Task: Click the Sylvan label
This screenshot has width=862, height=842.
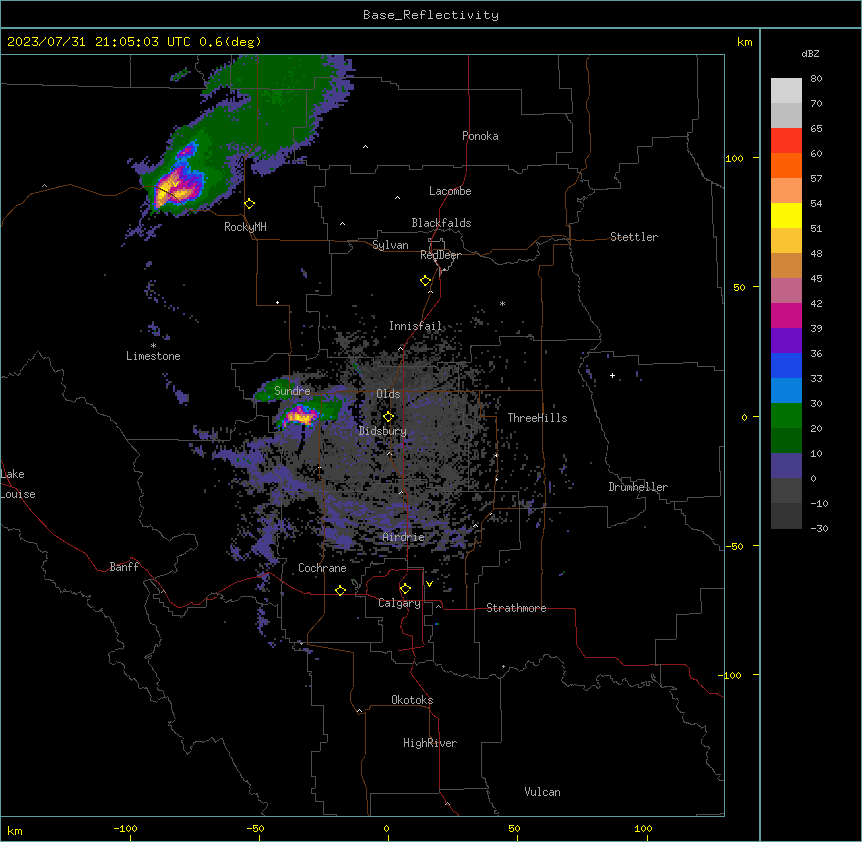Action: coord(390,245)
